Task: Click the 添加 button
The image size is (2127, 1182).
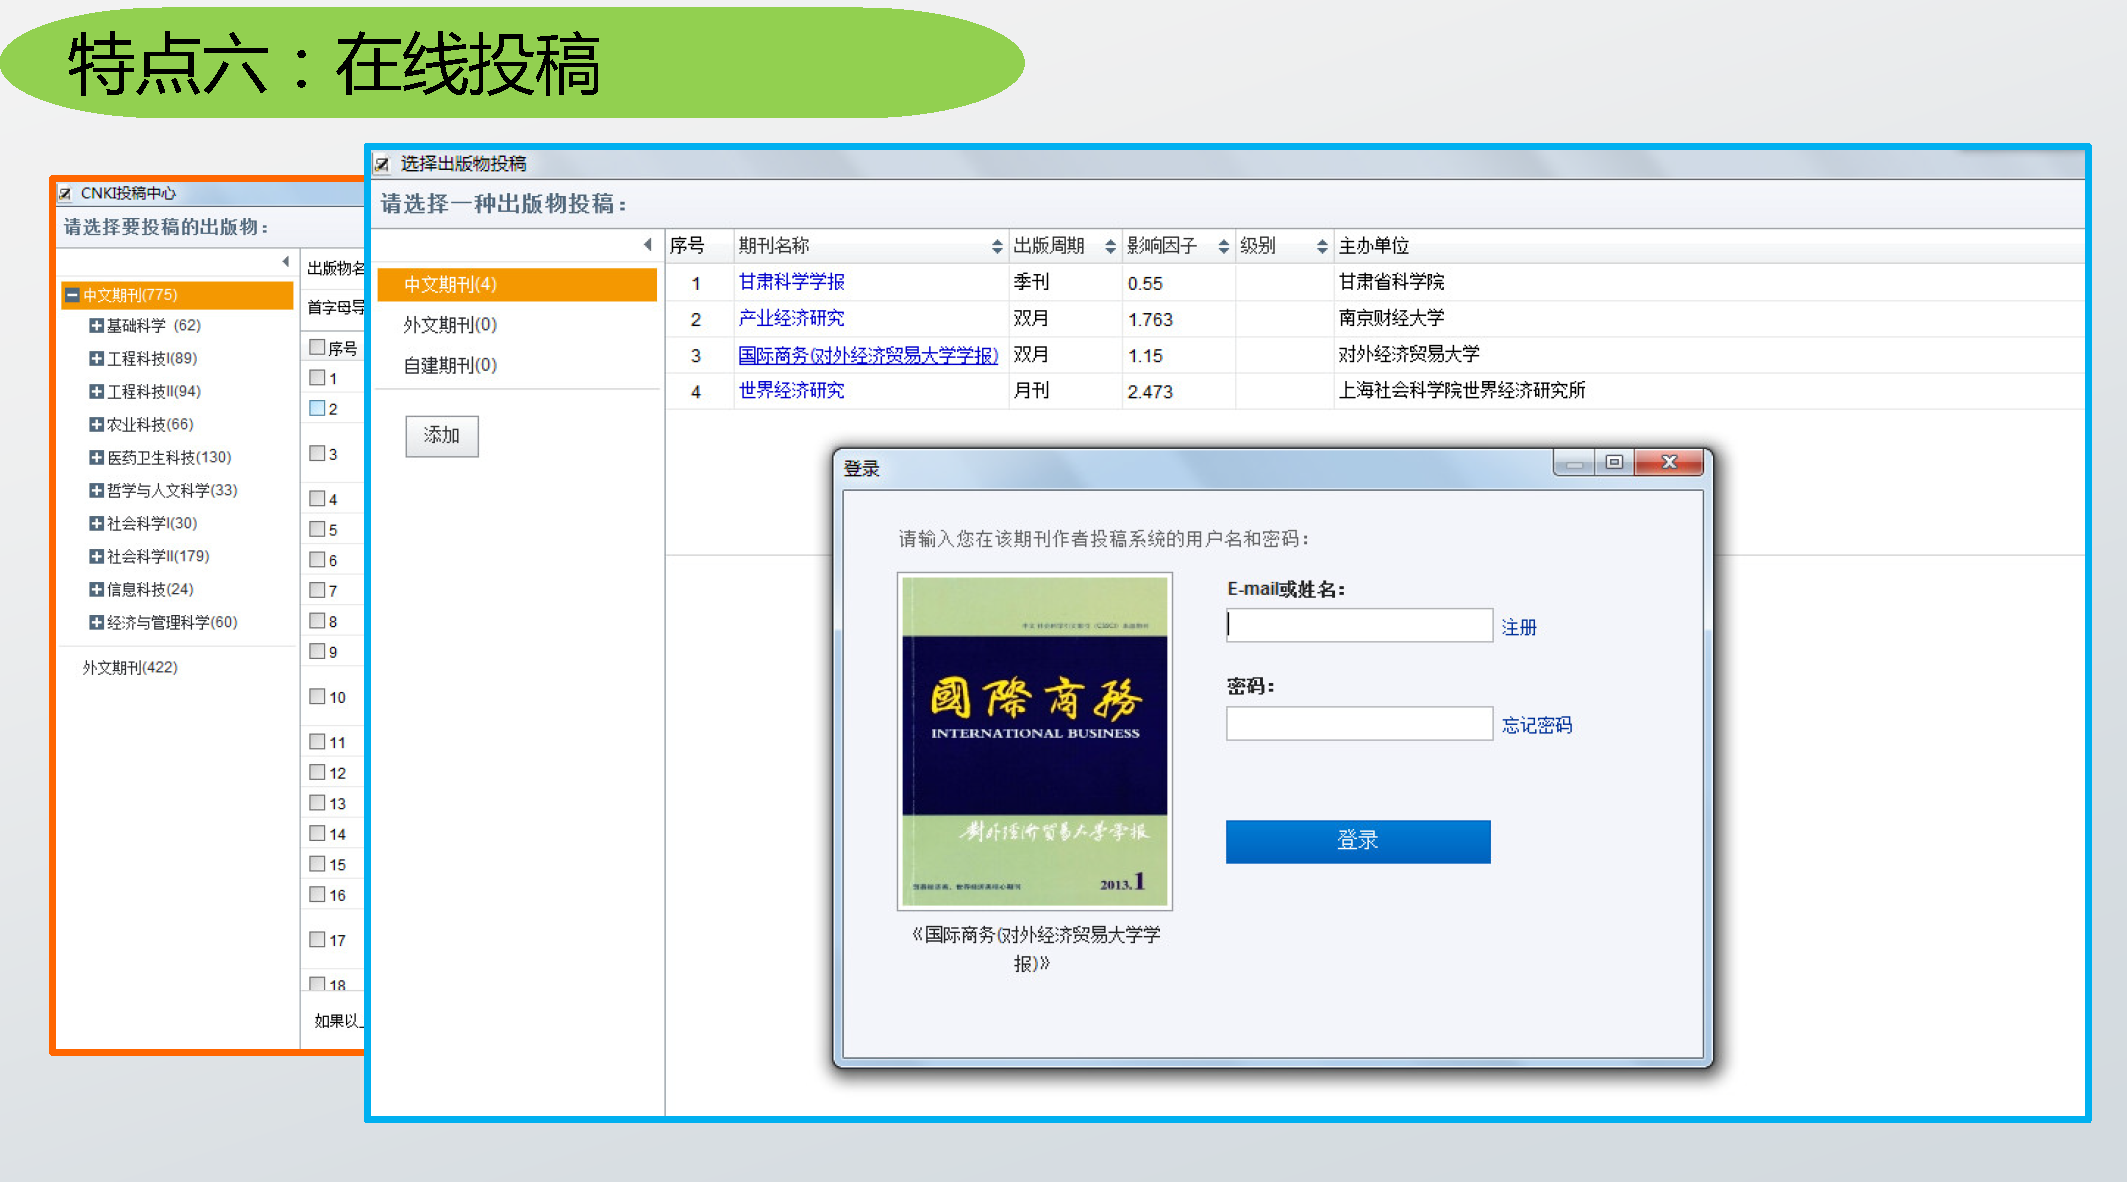Action: click(441, 436)
